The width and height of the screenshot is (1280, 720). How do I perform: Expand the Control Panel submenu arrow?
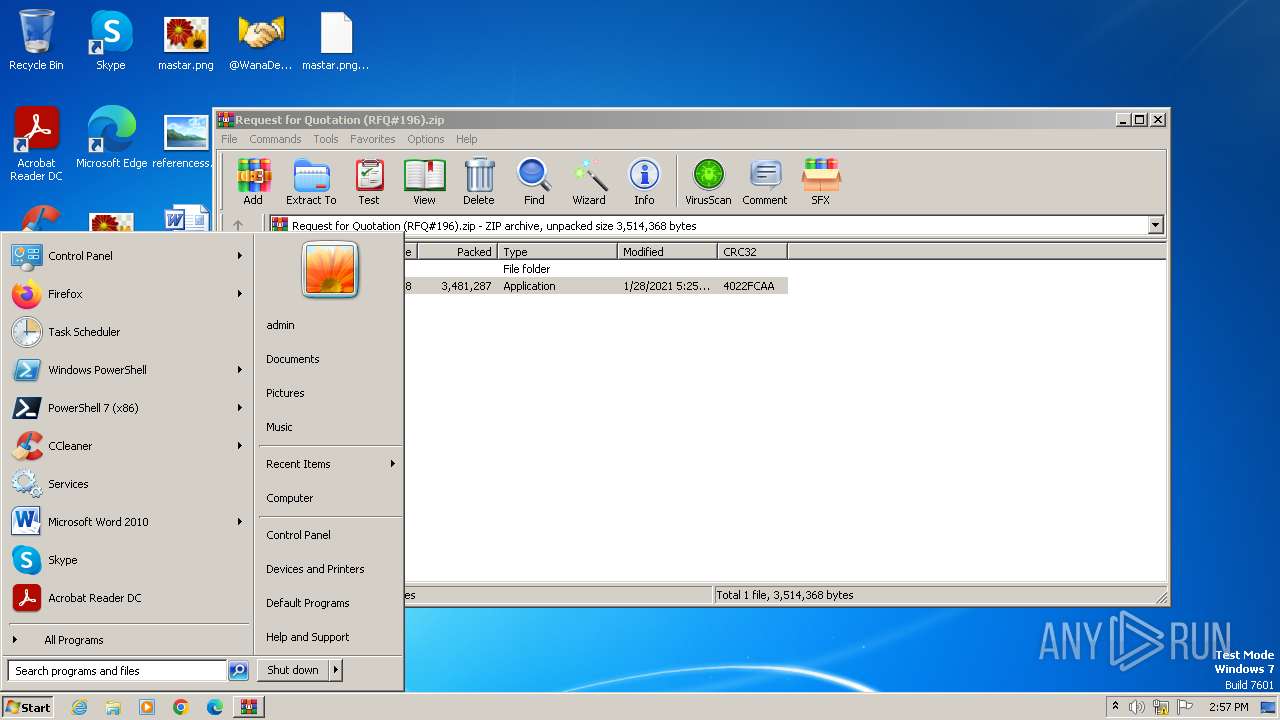(240, 256)
